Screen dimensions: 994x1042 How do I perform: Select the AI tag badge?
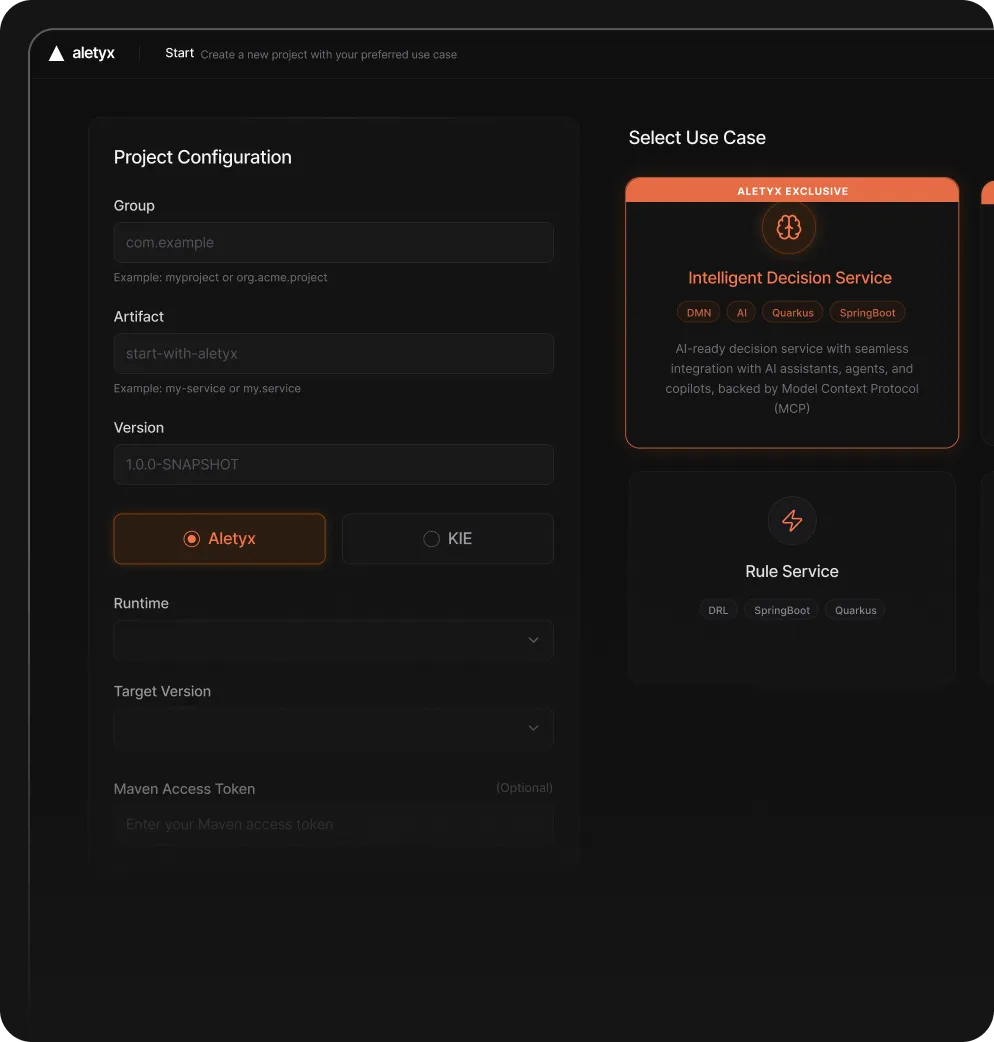tap(740, 311)
